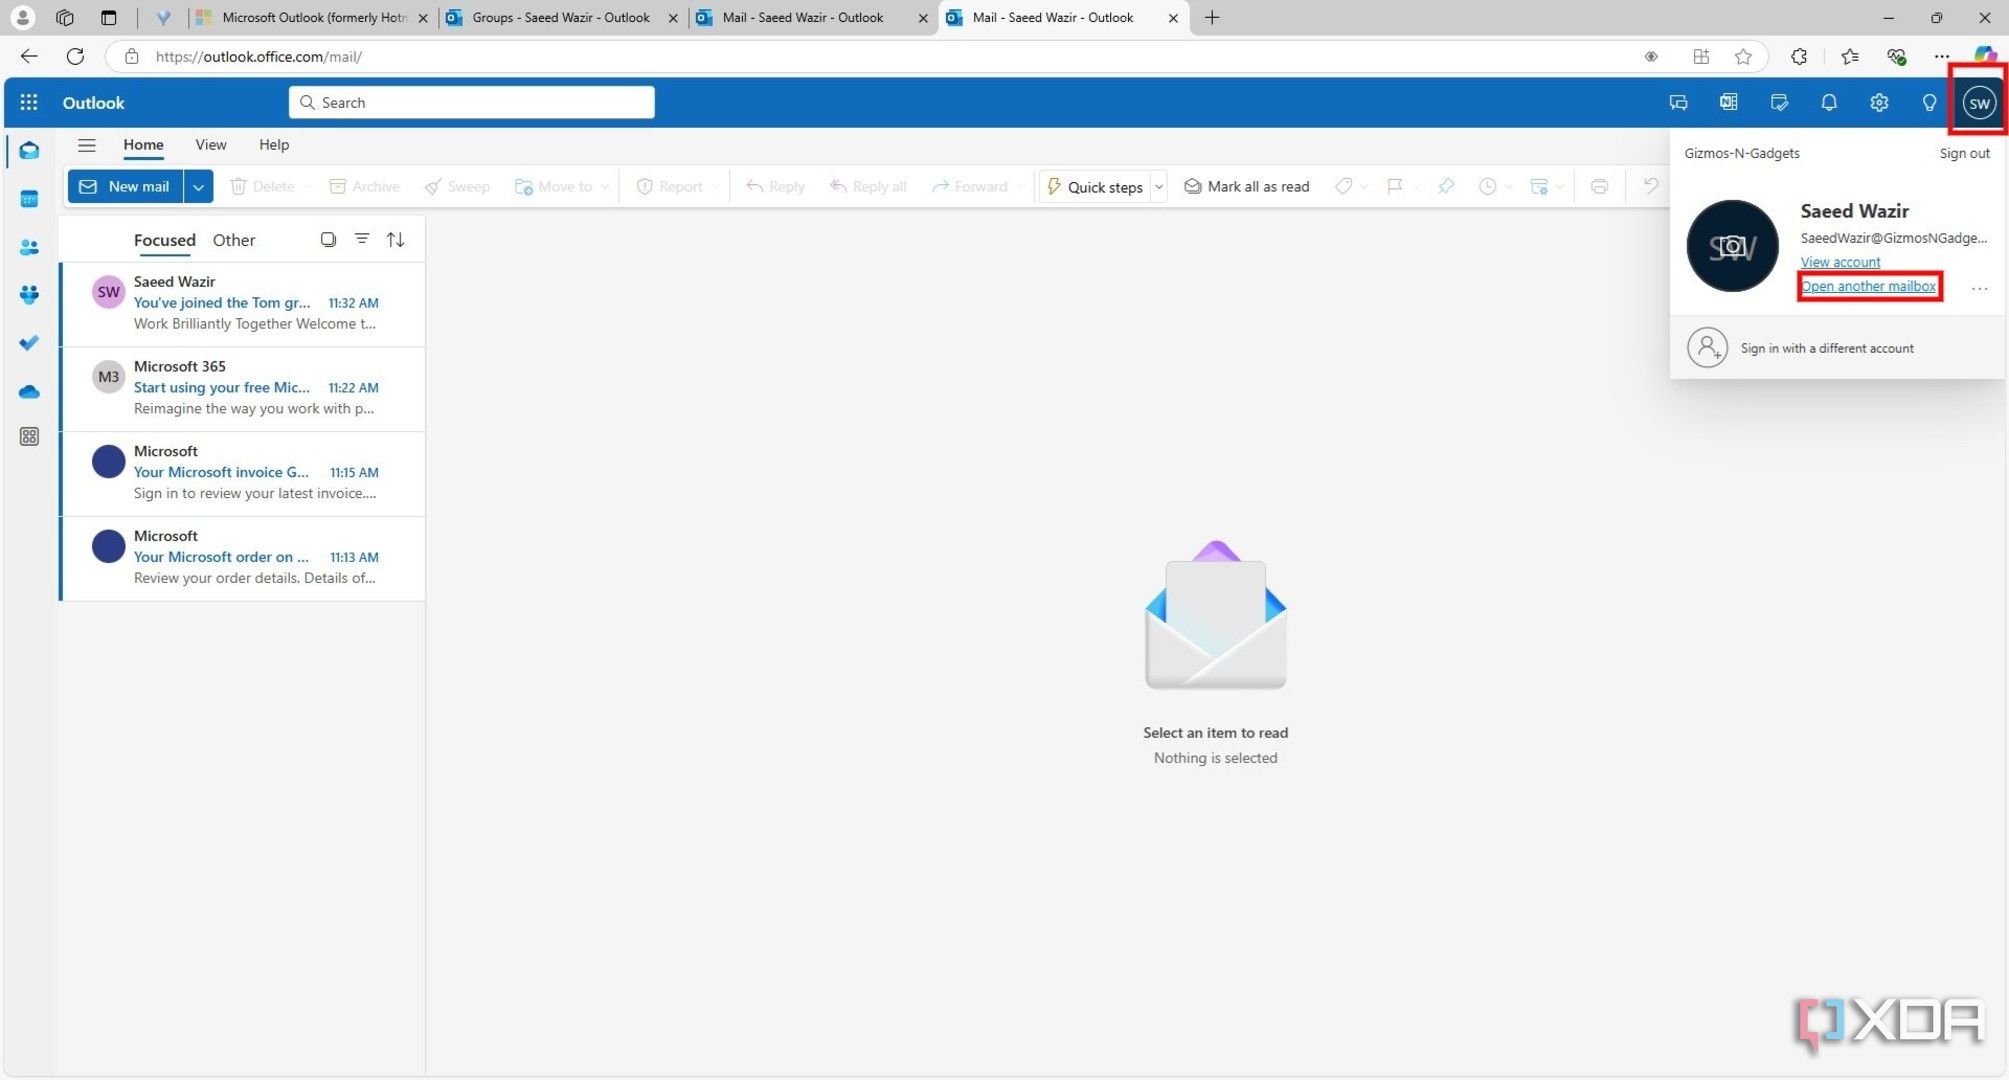Click the Filter icon in inbox
Screen dimensions: 2009x1080
tap(362, 239)
